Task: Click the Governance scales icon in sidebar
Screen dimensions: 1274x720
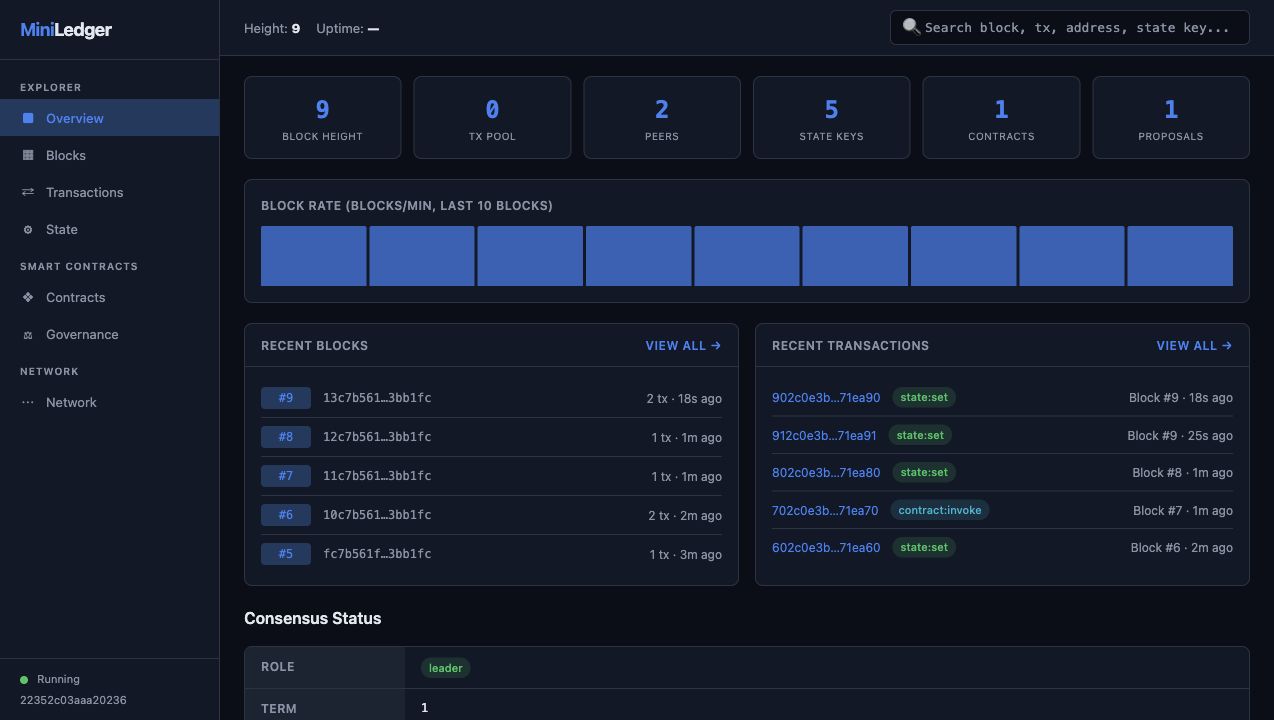Action: 28,334
